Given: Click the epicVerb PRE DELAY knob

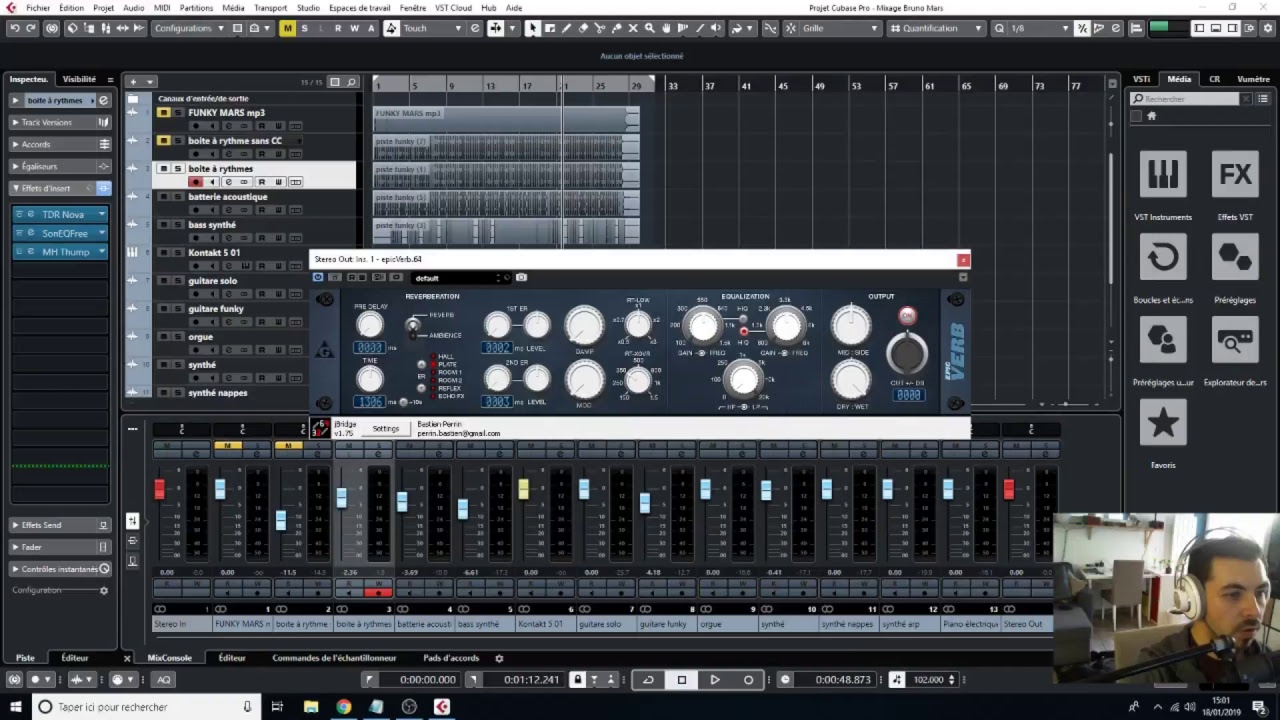Looking at the screenshot, I should [370, 324].
